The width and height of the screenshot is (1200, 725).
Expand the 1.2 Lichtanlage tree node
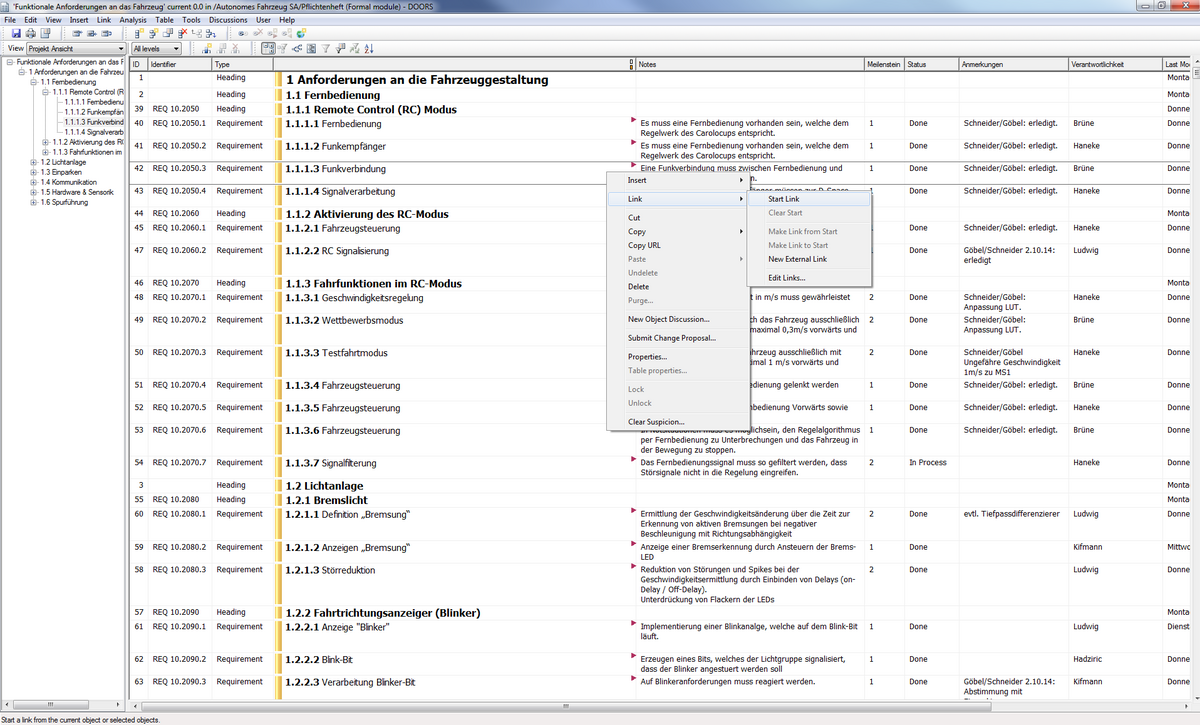click(x=34, y=162)
